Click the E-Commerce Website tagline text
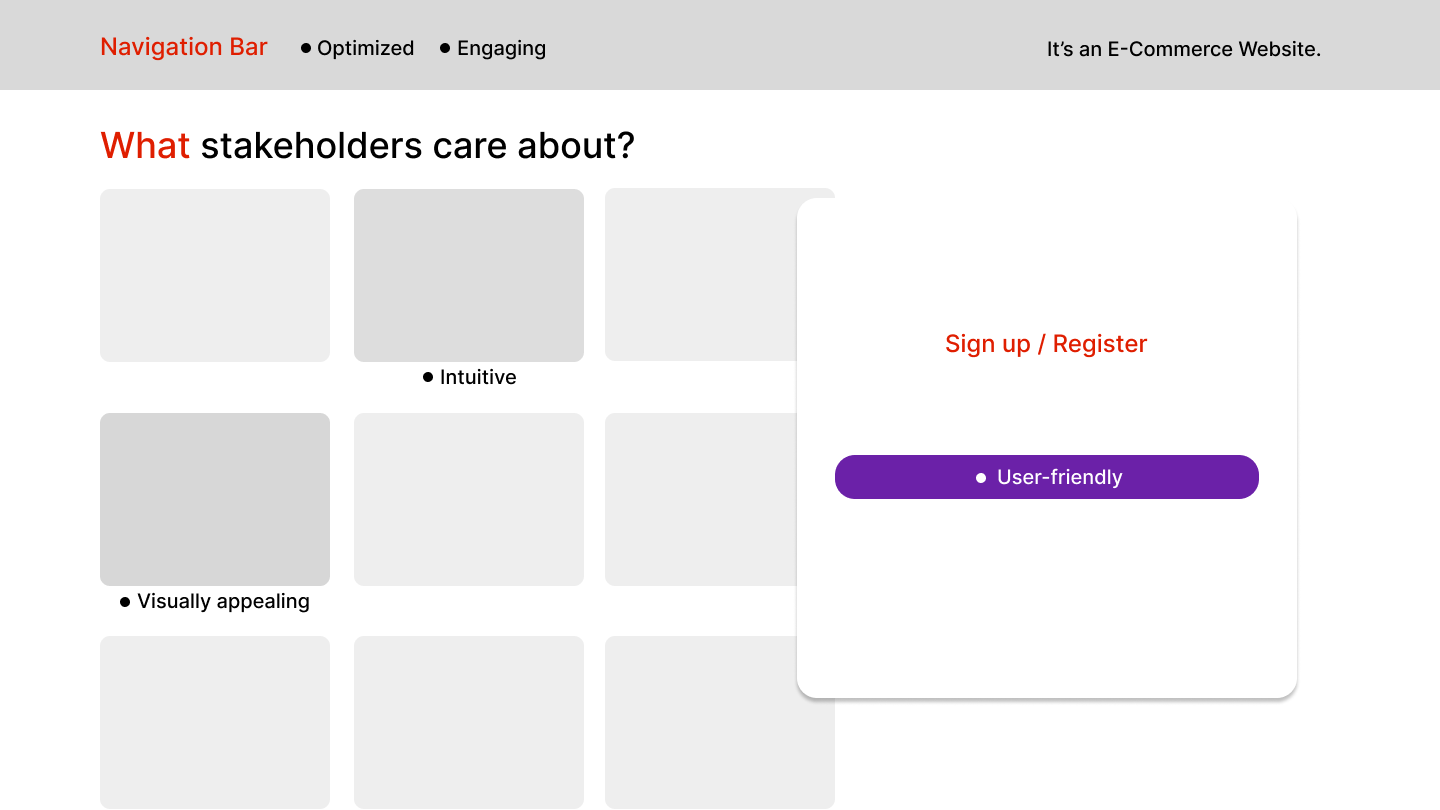Screen dimensions: 1440x810 coord(1183,49)
